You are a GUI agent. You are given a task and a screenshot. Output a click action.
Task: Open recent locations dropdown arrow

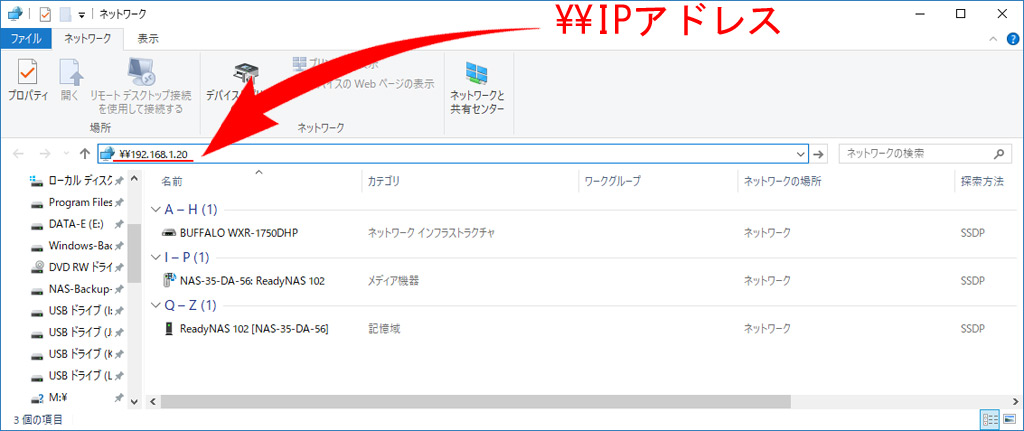point(65,154)
